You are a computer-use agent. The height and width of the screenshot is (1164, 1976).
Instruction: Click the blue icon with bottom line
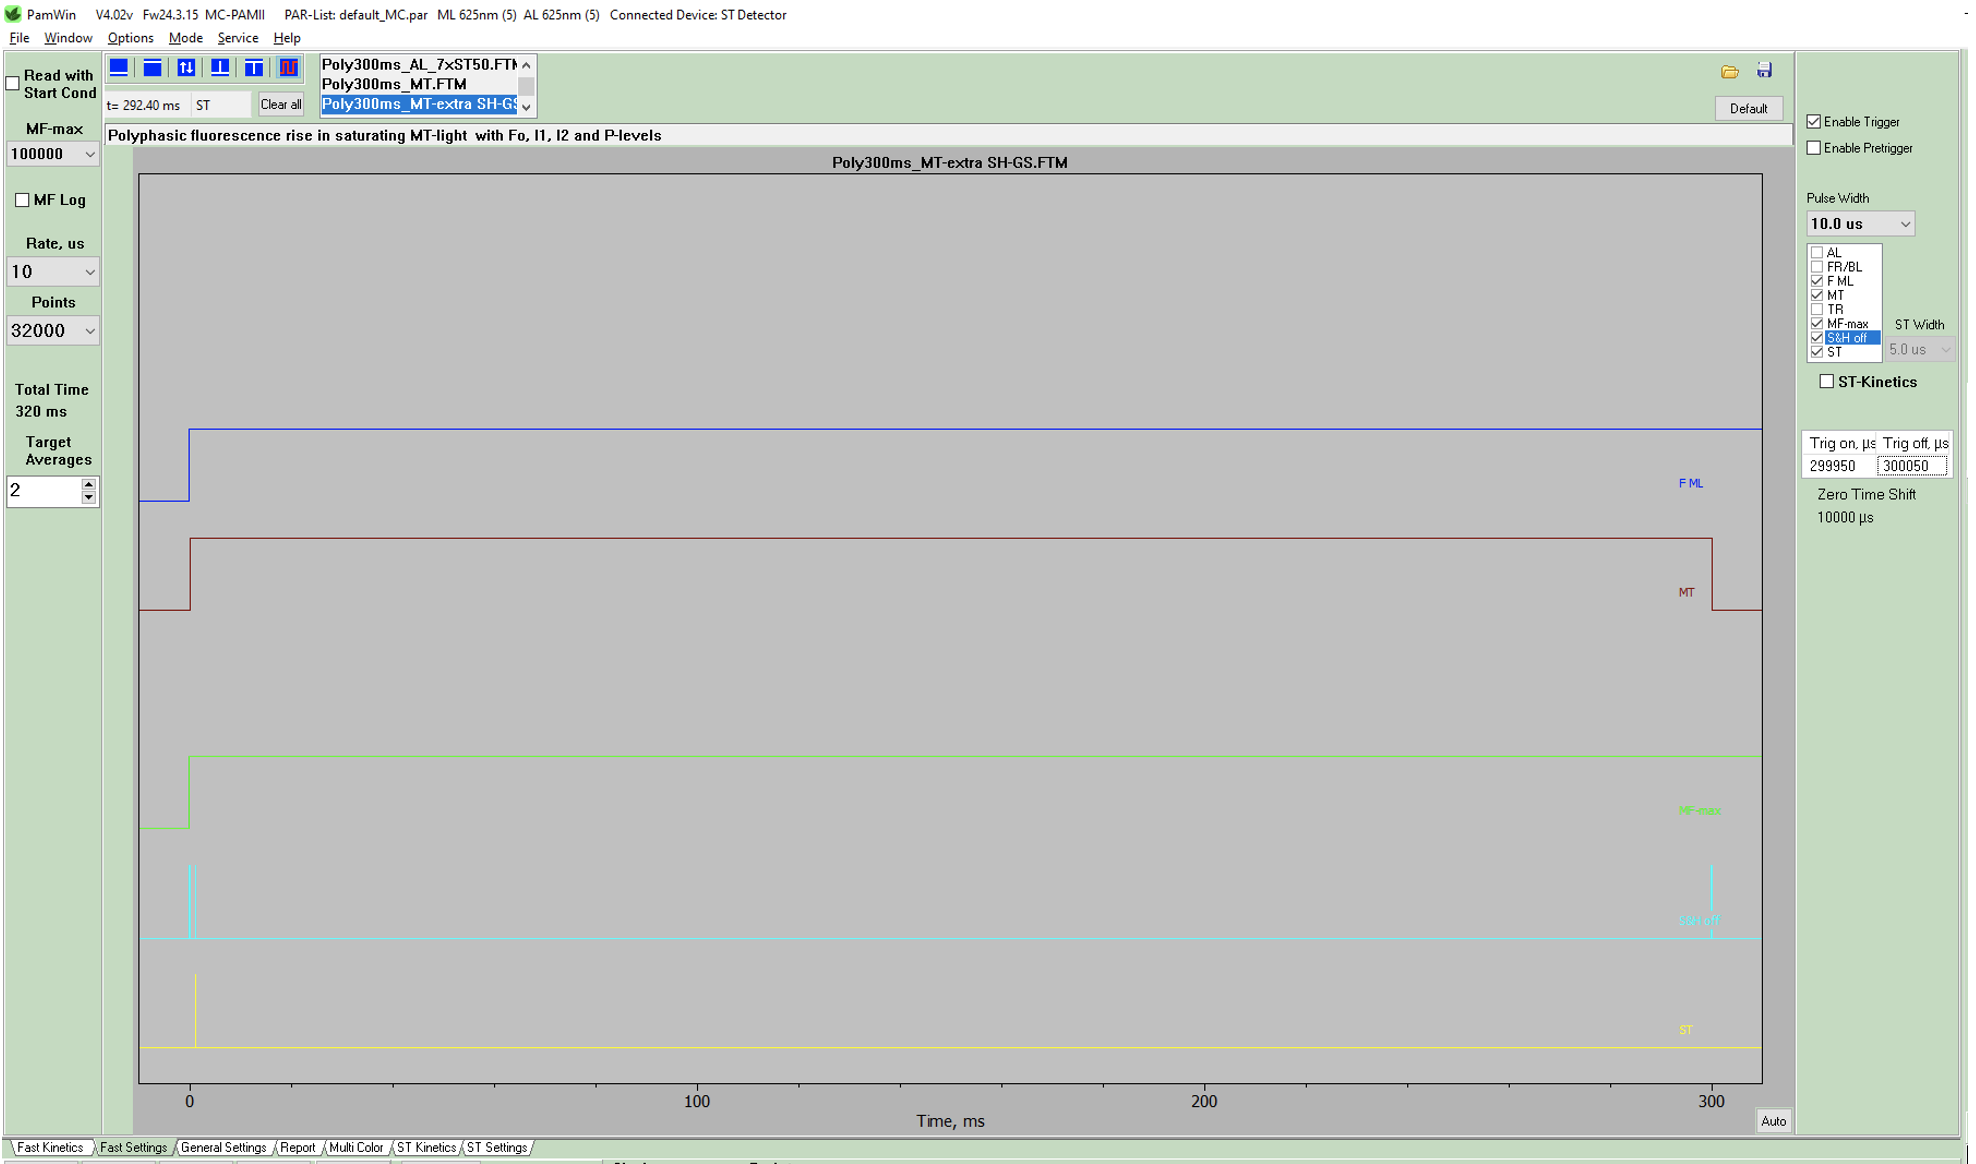[x=118, y=68]
